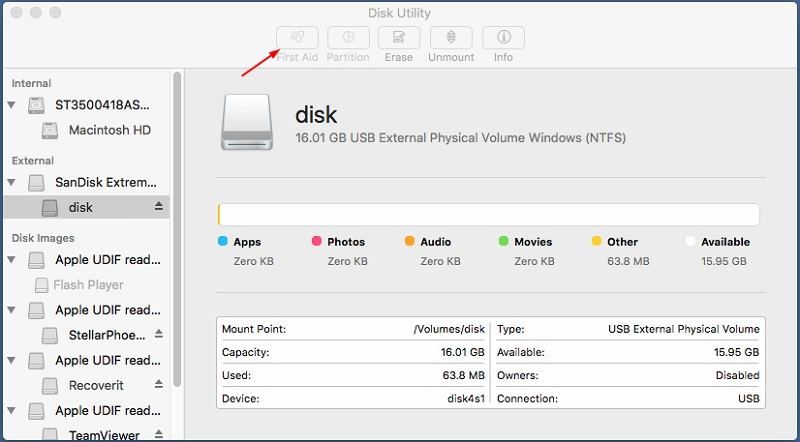Image resolution: width=800 pixels, height=442 pixels.
Task: Click the Other yellow storage legend dot
Action: click(x=597, y=241)
